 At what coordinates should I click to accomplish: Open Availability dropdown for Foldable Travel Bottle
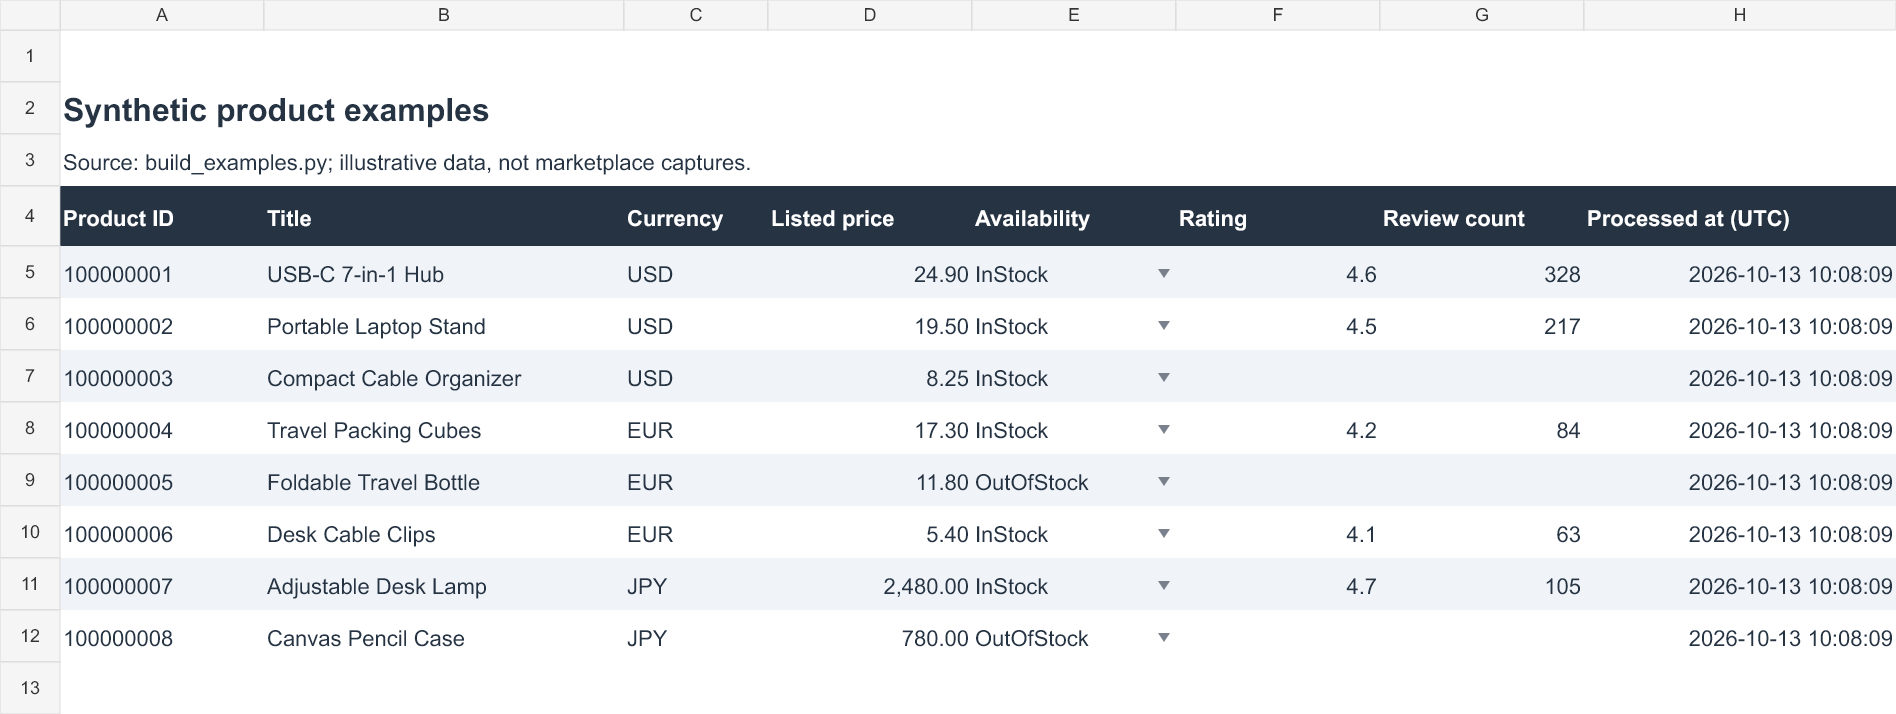pyautogui.click(x=1163, y=481)
